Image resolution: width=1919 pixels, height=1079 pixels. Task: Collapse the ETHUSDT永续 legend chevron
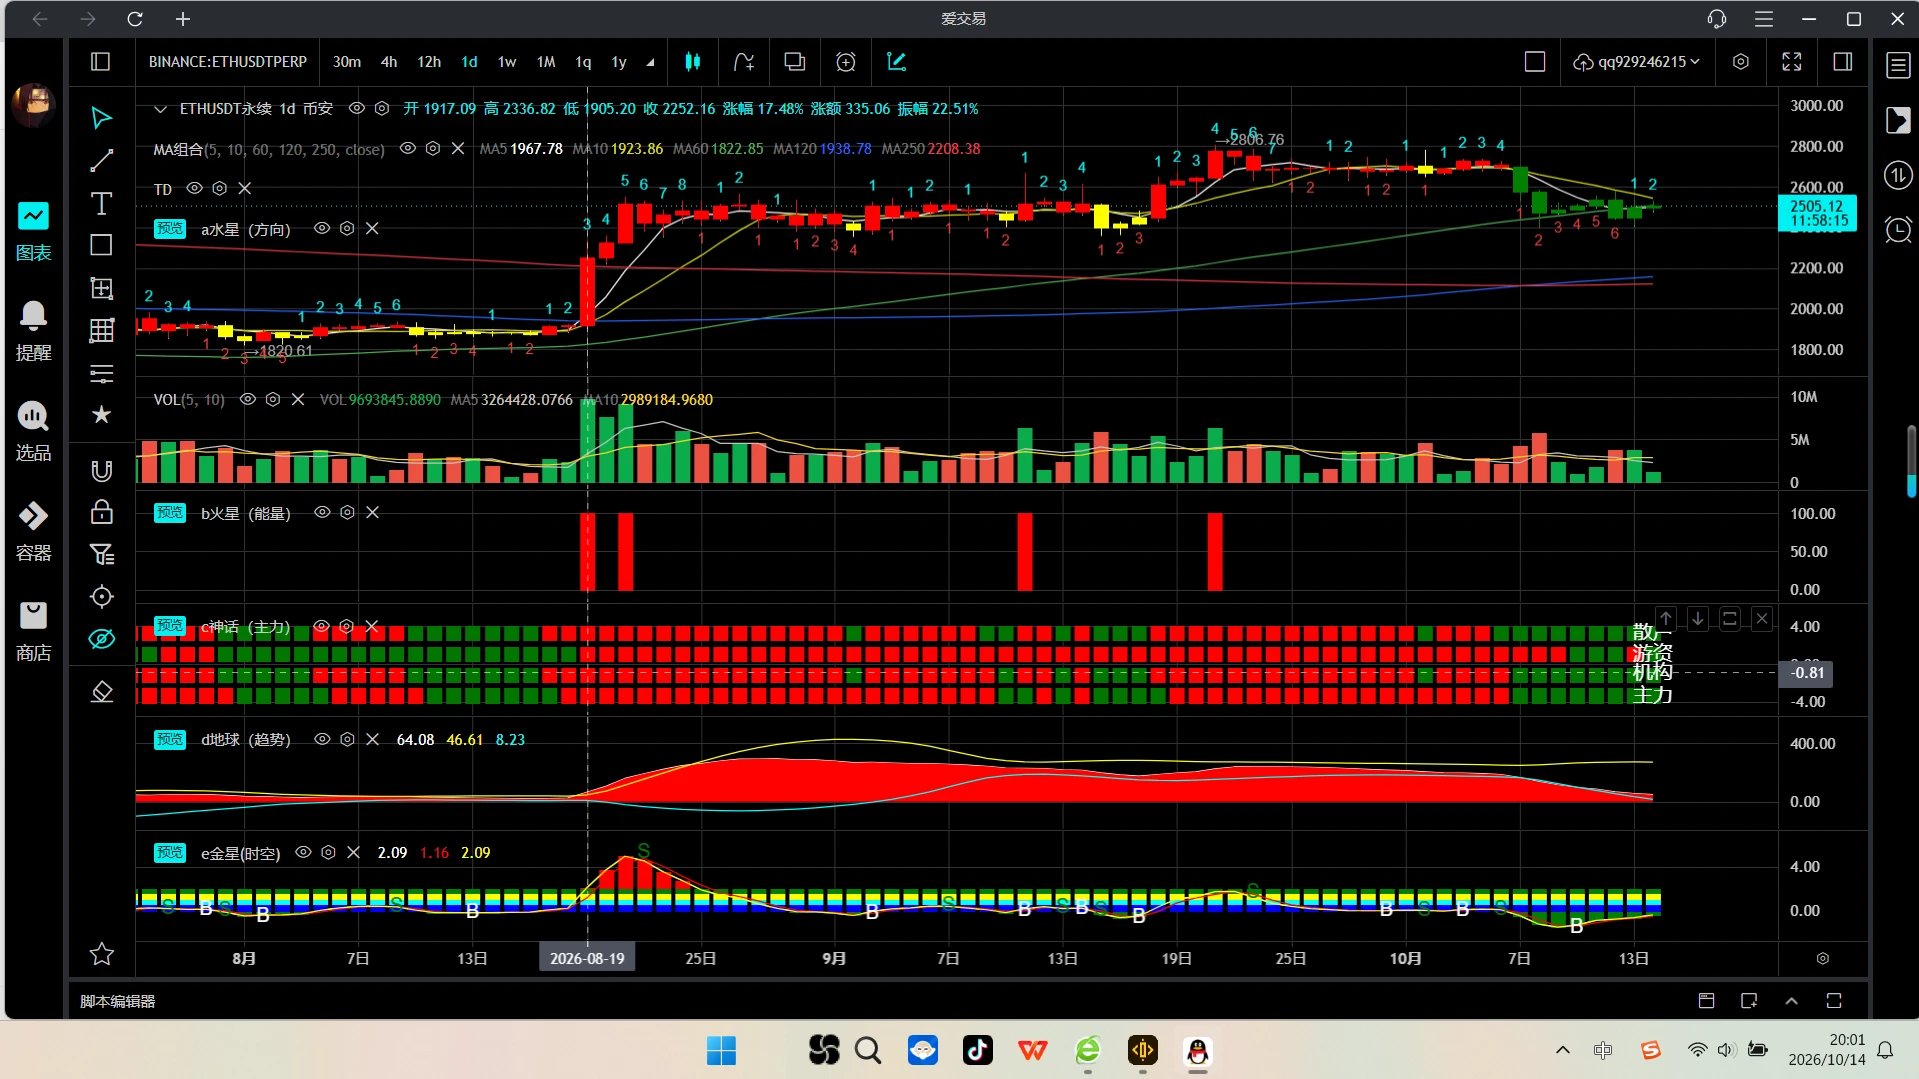click(x=160, y=109)
